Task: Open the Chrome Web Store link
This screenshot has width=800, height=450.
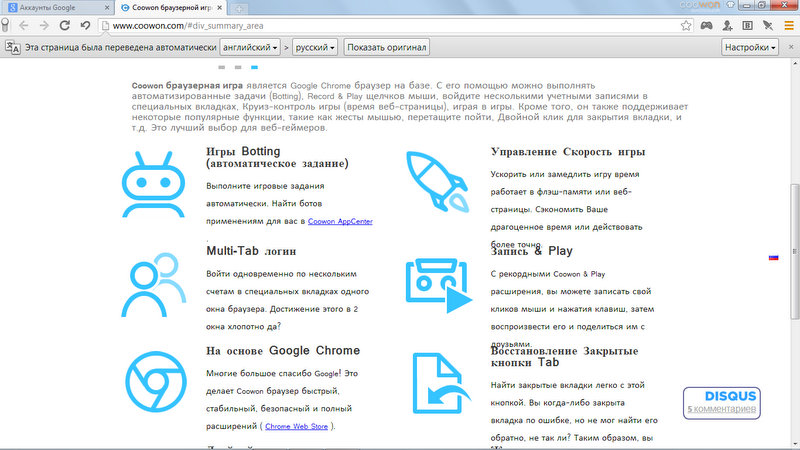Action: coord(296,427)
